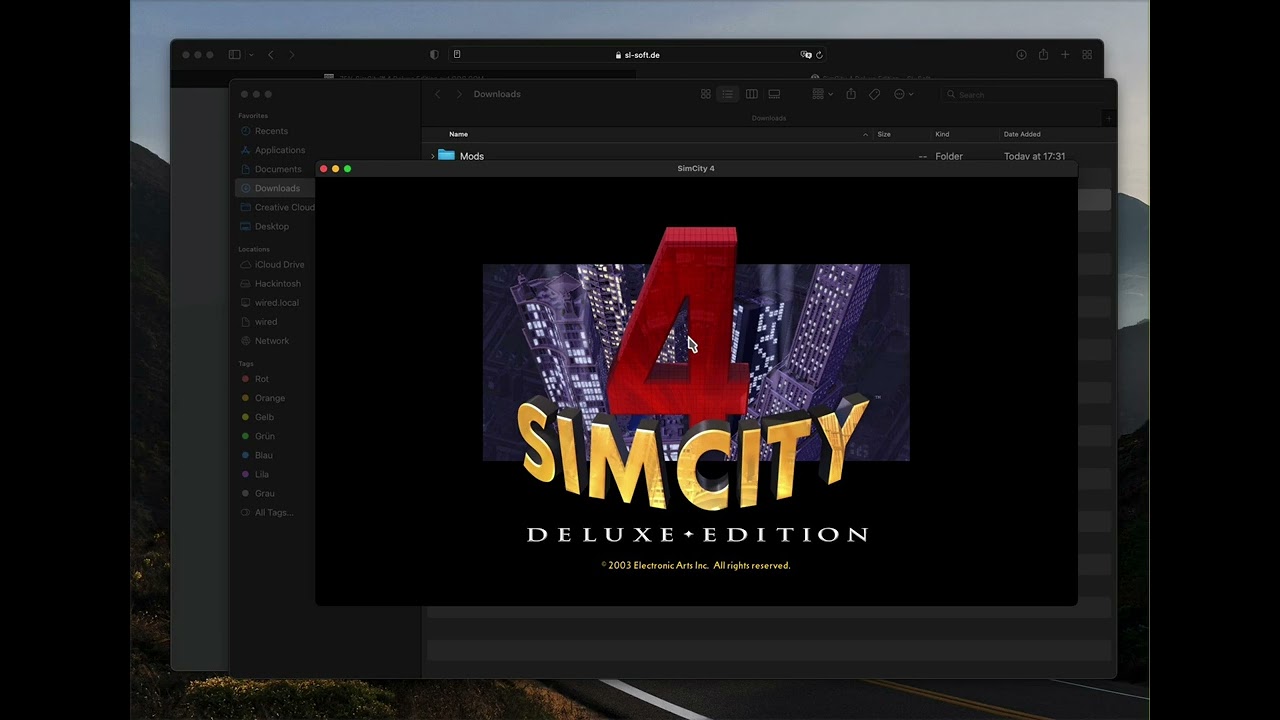The width and height of the screenshot is (1280, 720).
Task: Show Safari's downloads list
Action: [x=1021, y=55]
